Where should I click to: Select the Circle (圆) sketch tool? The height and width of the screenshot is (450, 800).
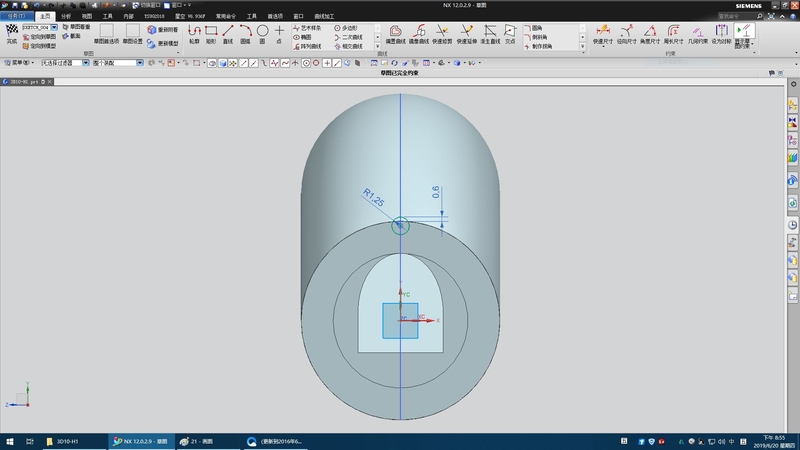click(x=262, y=32)
